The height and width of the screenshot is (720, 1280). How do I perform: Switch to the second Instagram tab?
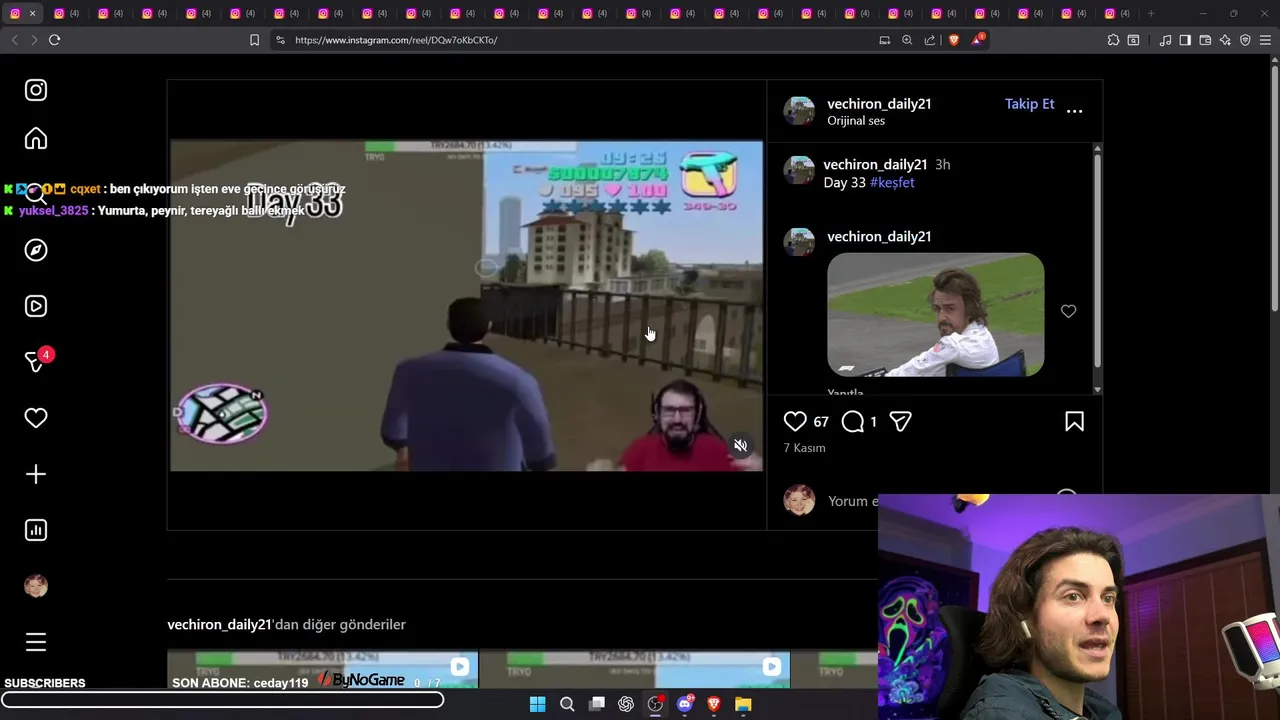pos(67,13)
